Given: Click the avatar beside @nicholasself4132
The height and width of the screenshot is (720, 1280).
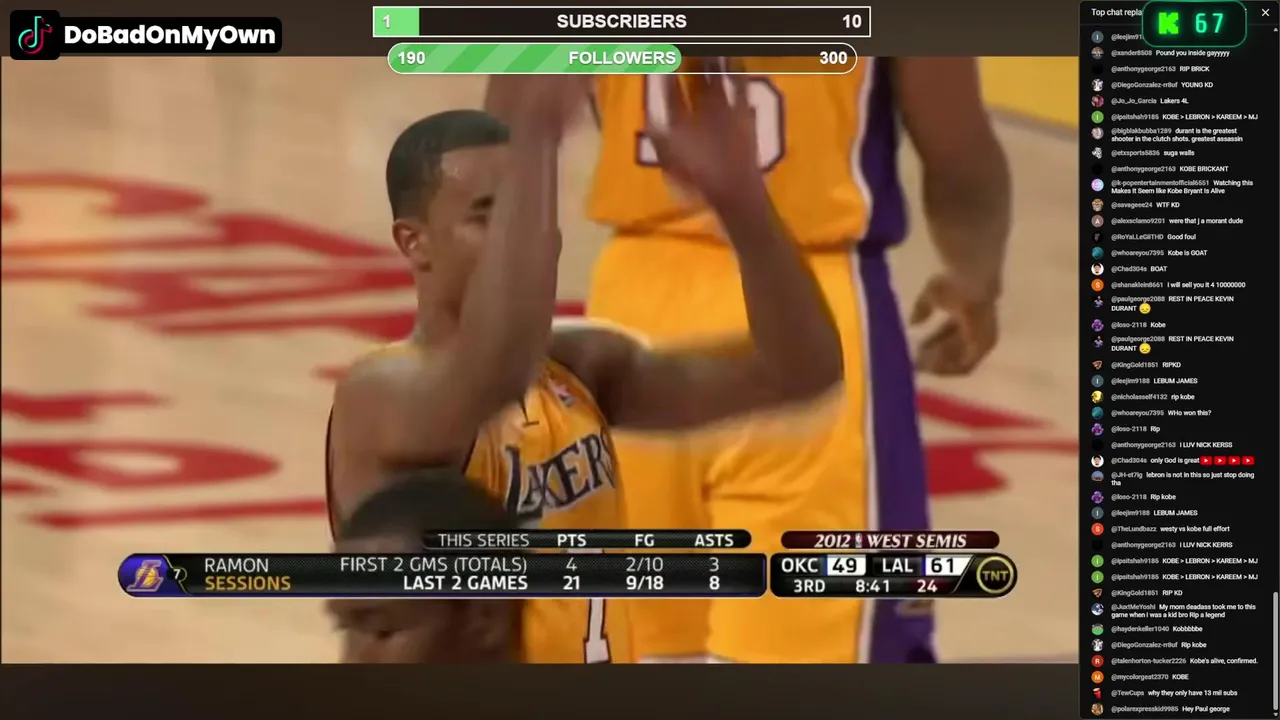Looking at the screenshot, I should [1097, 397].
